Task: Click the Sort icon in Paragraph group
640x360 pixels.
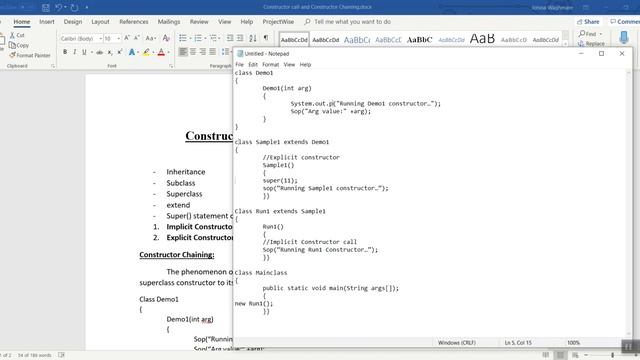Action: click(x=253, y=38)
